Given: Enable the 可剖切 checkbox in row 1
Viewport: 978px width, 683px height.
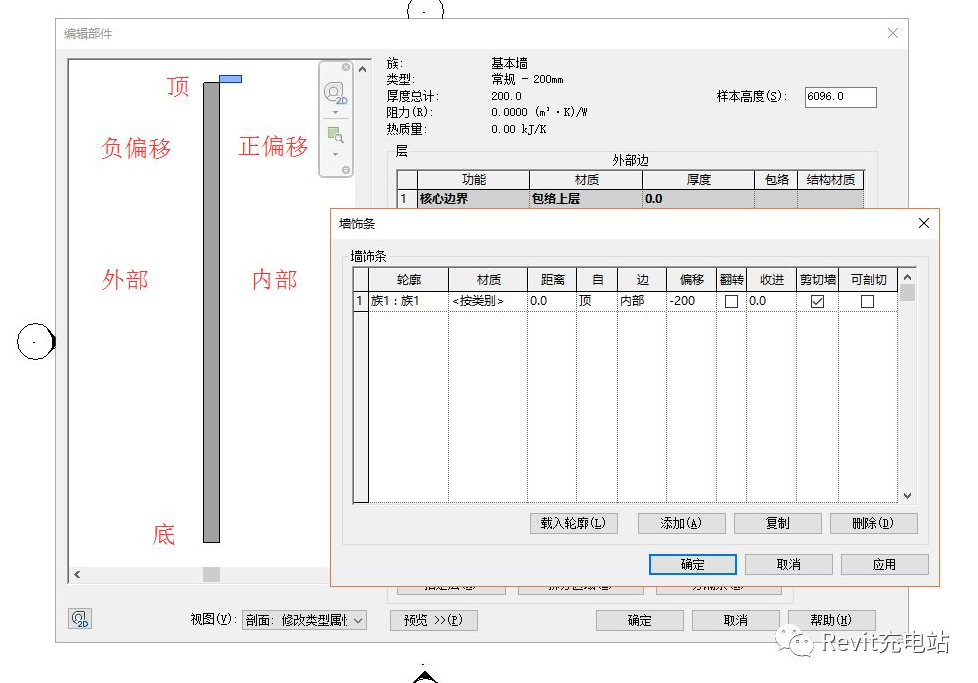Looking at the screenshot, I should click(867, 301).
